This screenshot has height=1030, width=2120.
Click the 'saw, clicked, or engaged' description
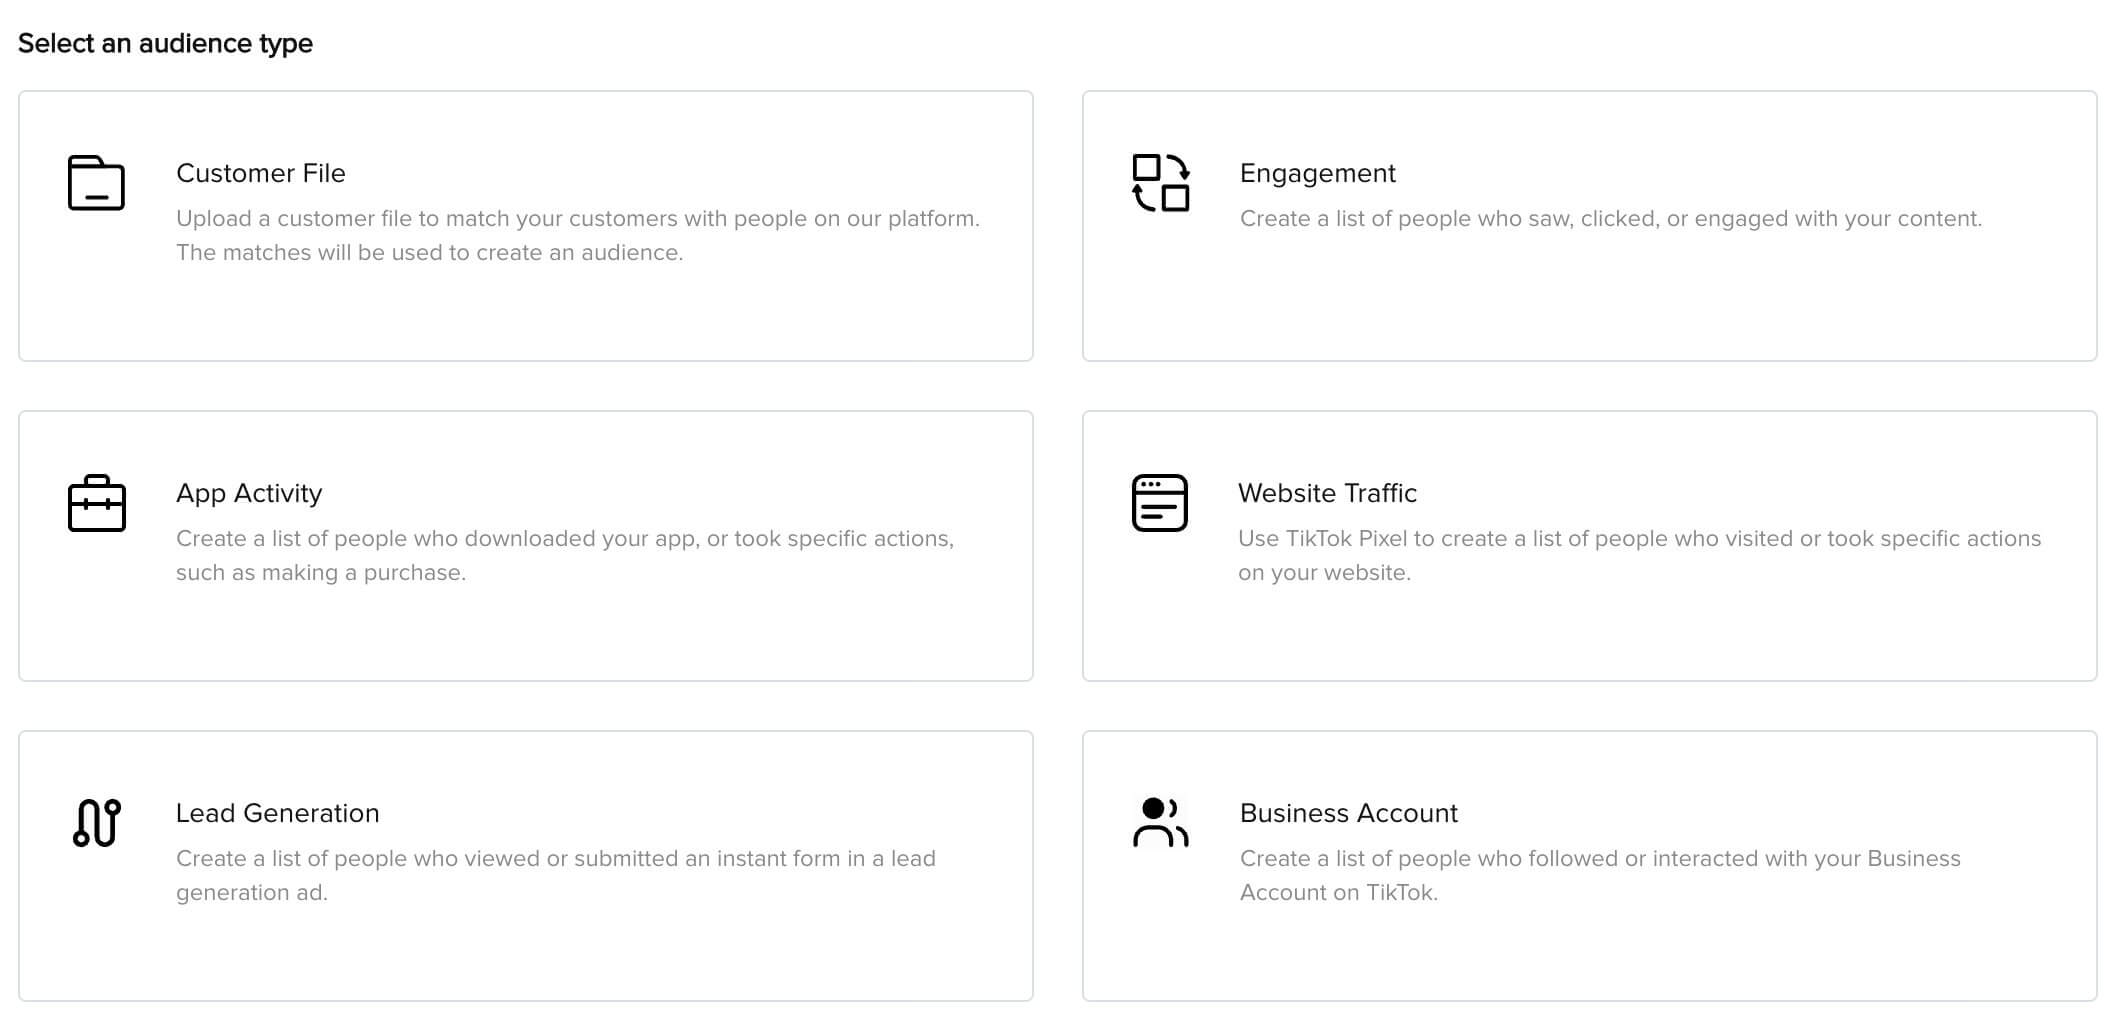(1610, 219)
